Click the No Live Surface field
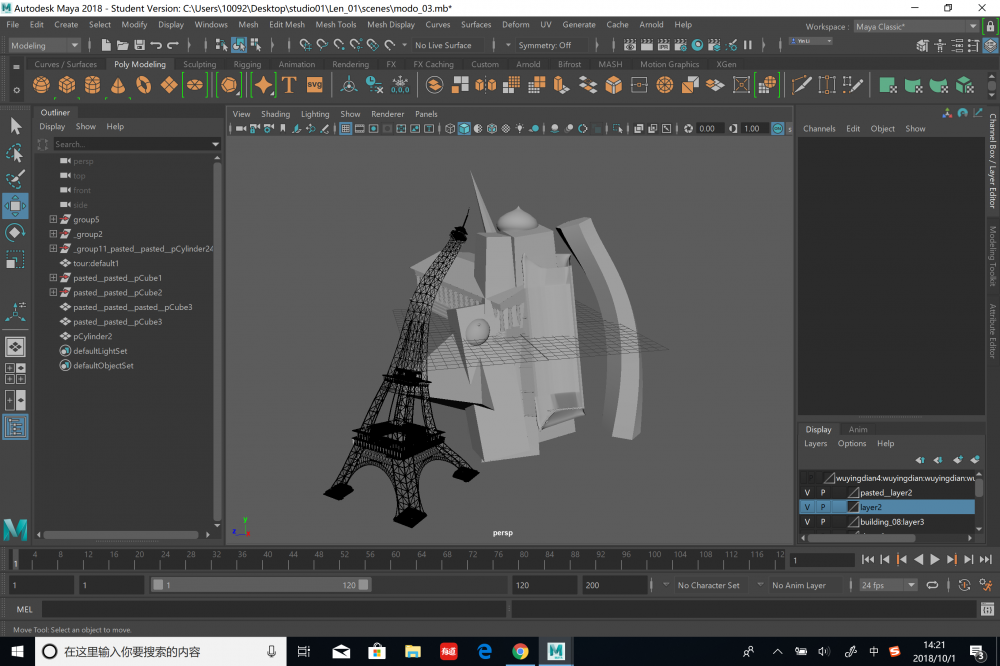Screen dimensions: 1000x666 coord(449,45)
